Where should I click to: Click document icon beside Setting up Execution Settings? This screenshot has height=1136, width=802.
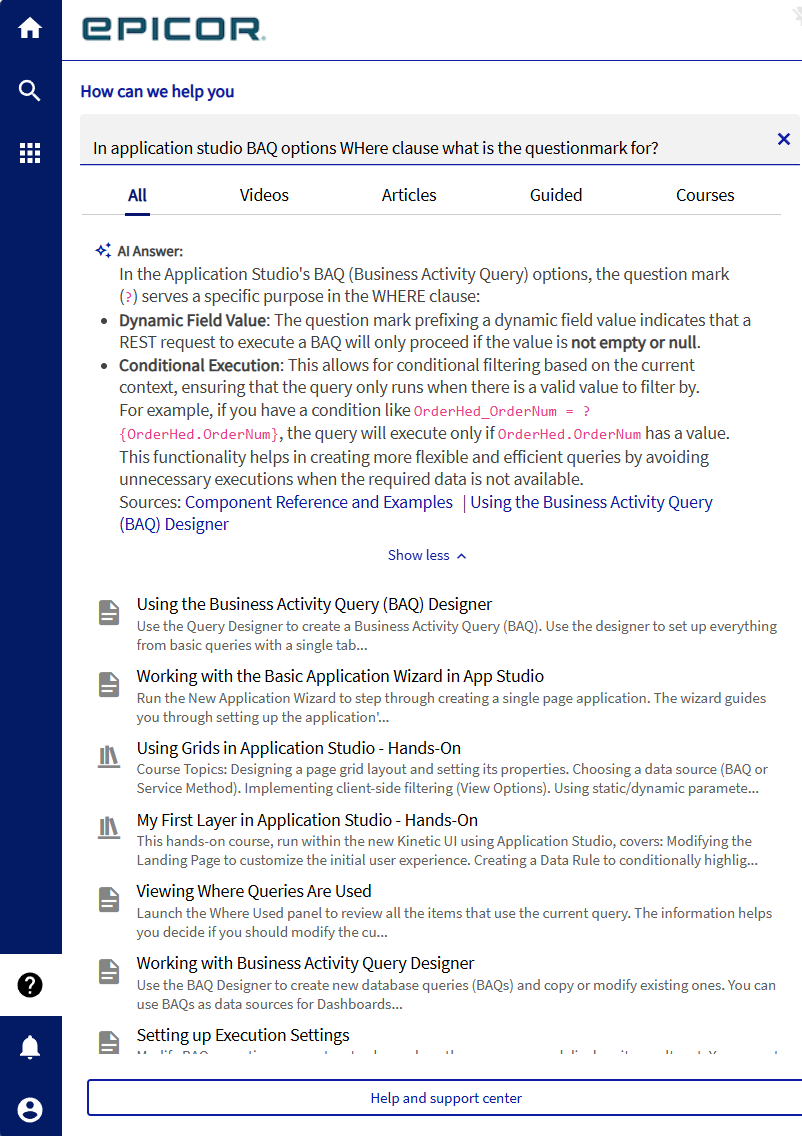(109, 1042)
